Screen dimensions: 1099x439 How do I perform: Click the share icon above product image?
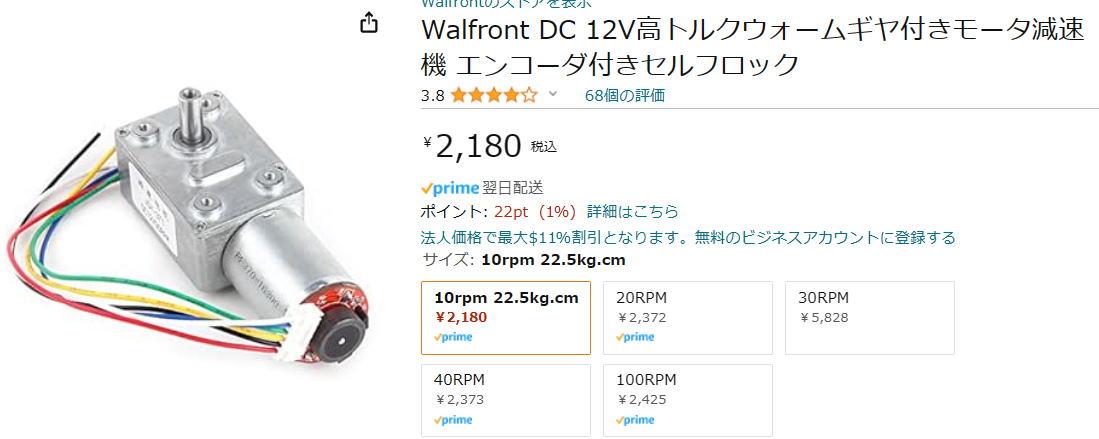369,22
